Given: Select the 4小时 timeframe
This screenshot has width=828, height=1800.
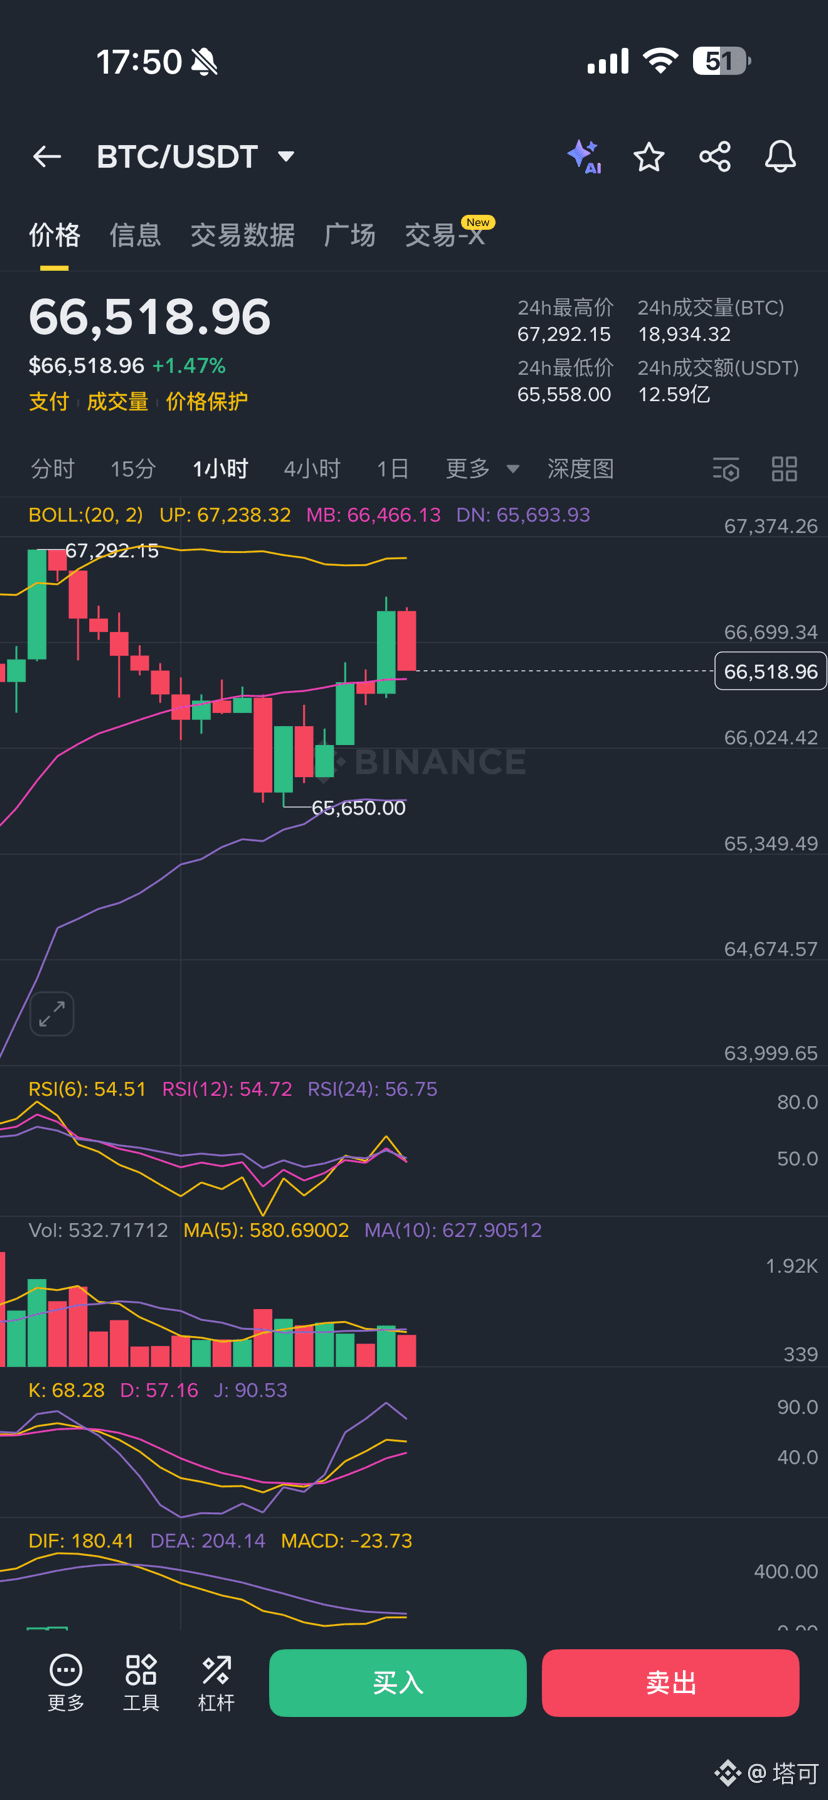Looking at the screenshot, I should pyautogui.click(x=312, y=469).
